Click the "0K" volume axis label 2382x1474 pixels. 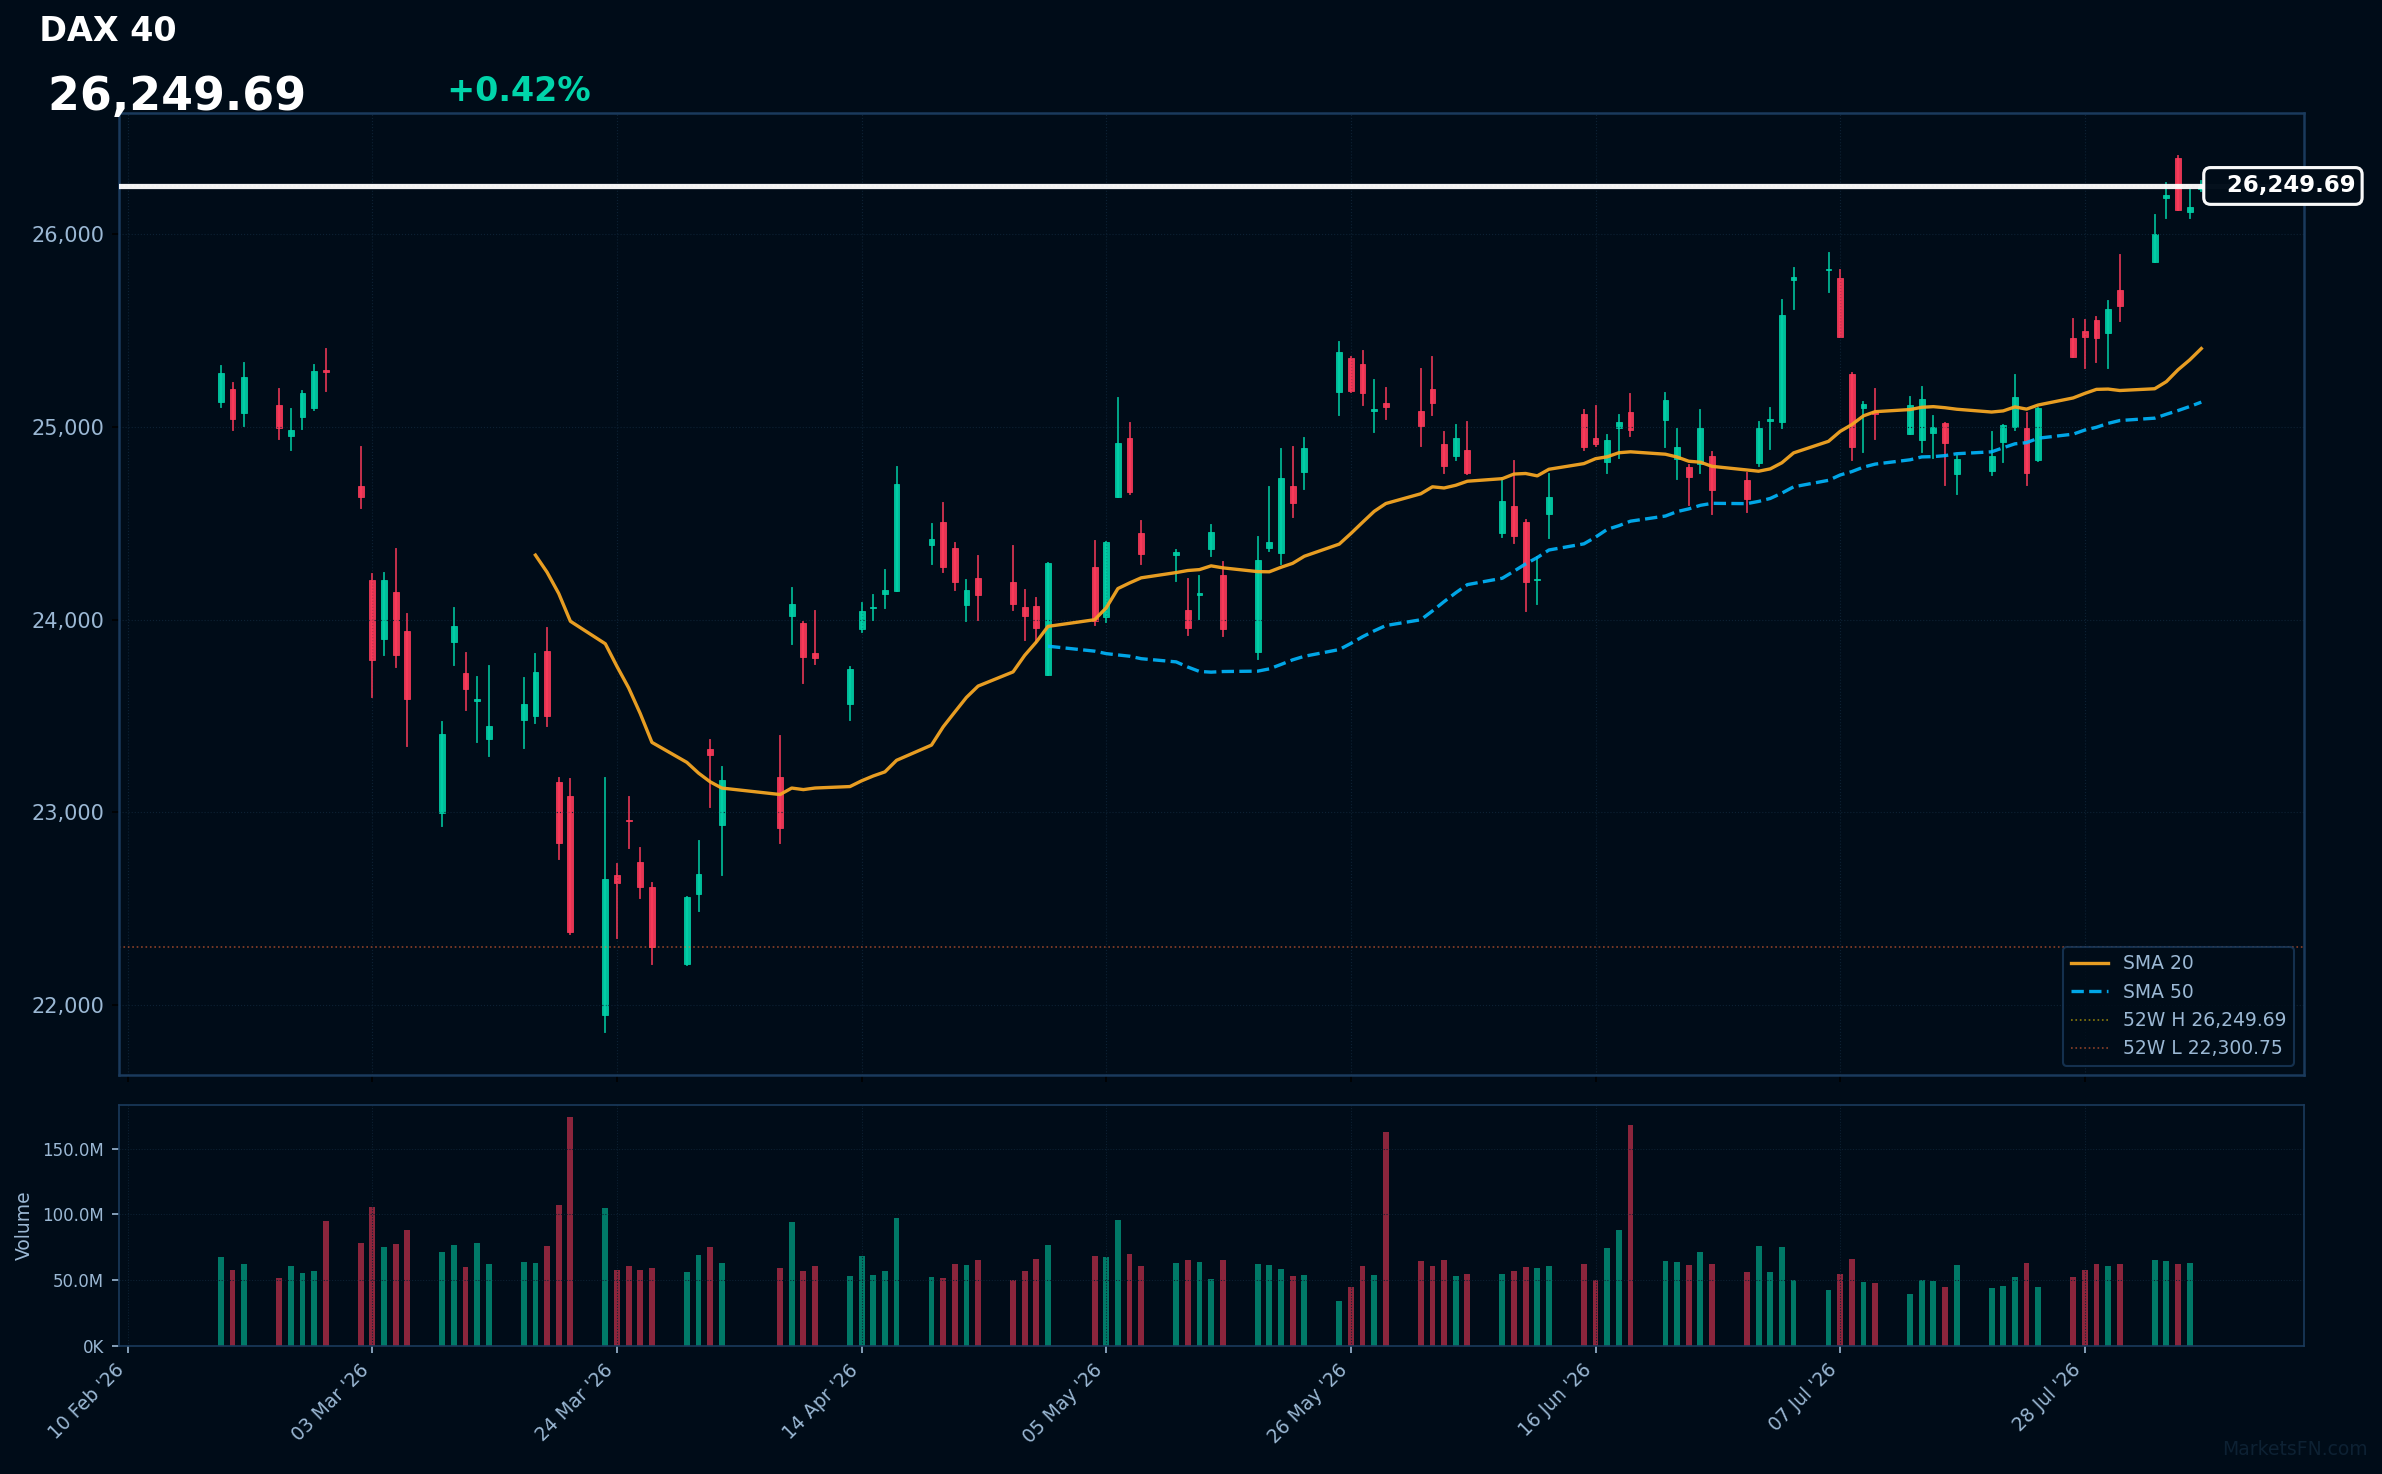point(93,1347)
